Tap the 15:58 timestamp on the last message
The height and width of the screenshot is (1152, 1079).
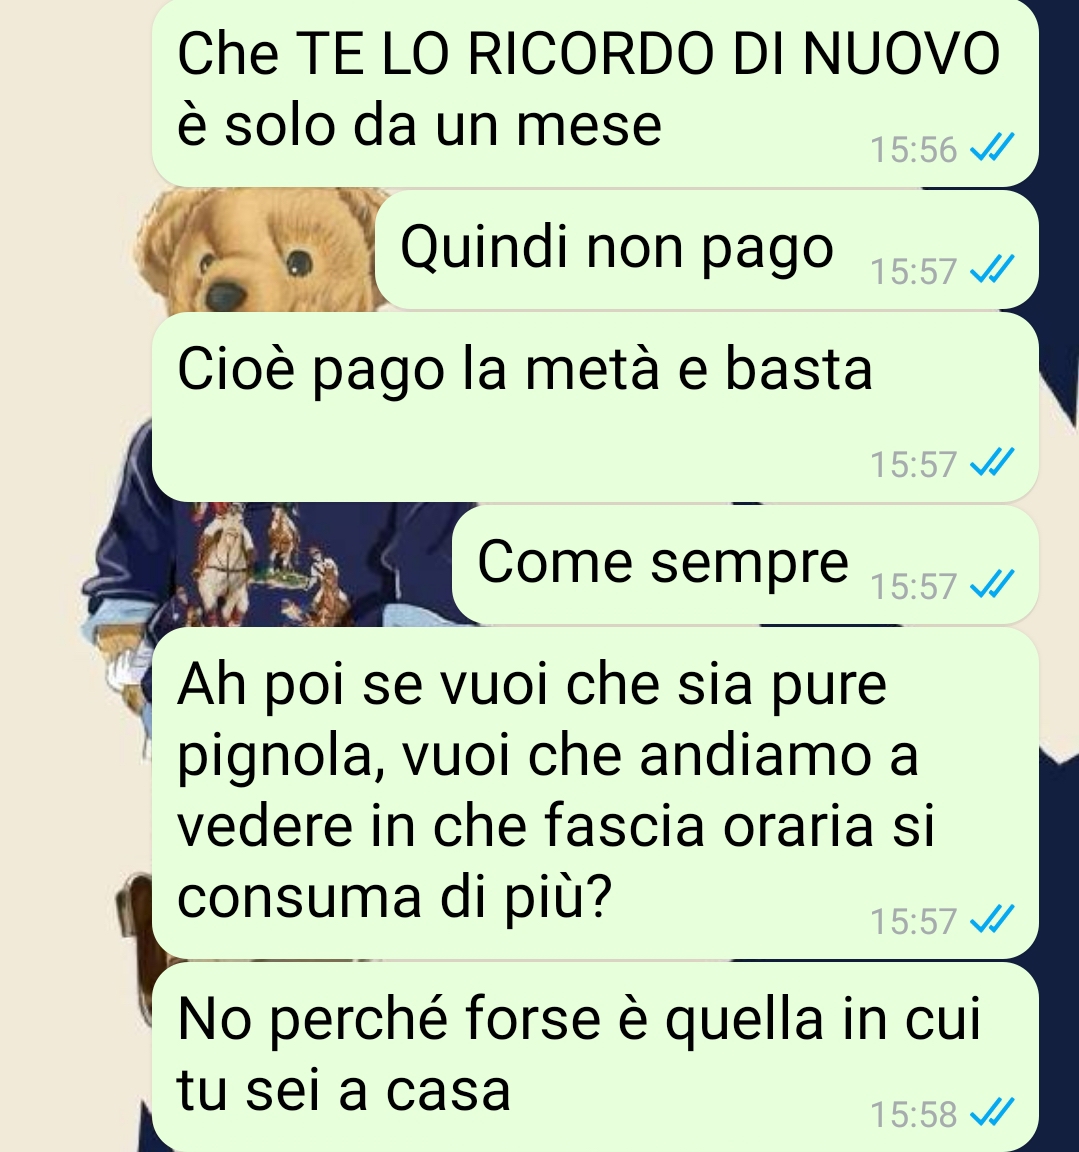[914, 1114]
